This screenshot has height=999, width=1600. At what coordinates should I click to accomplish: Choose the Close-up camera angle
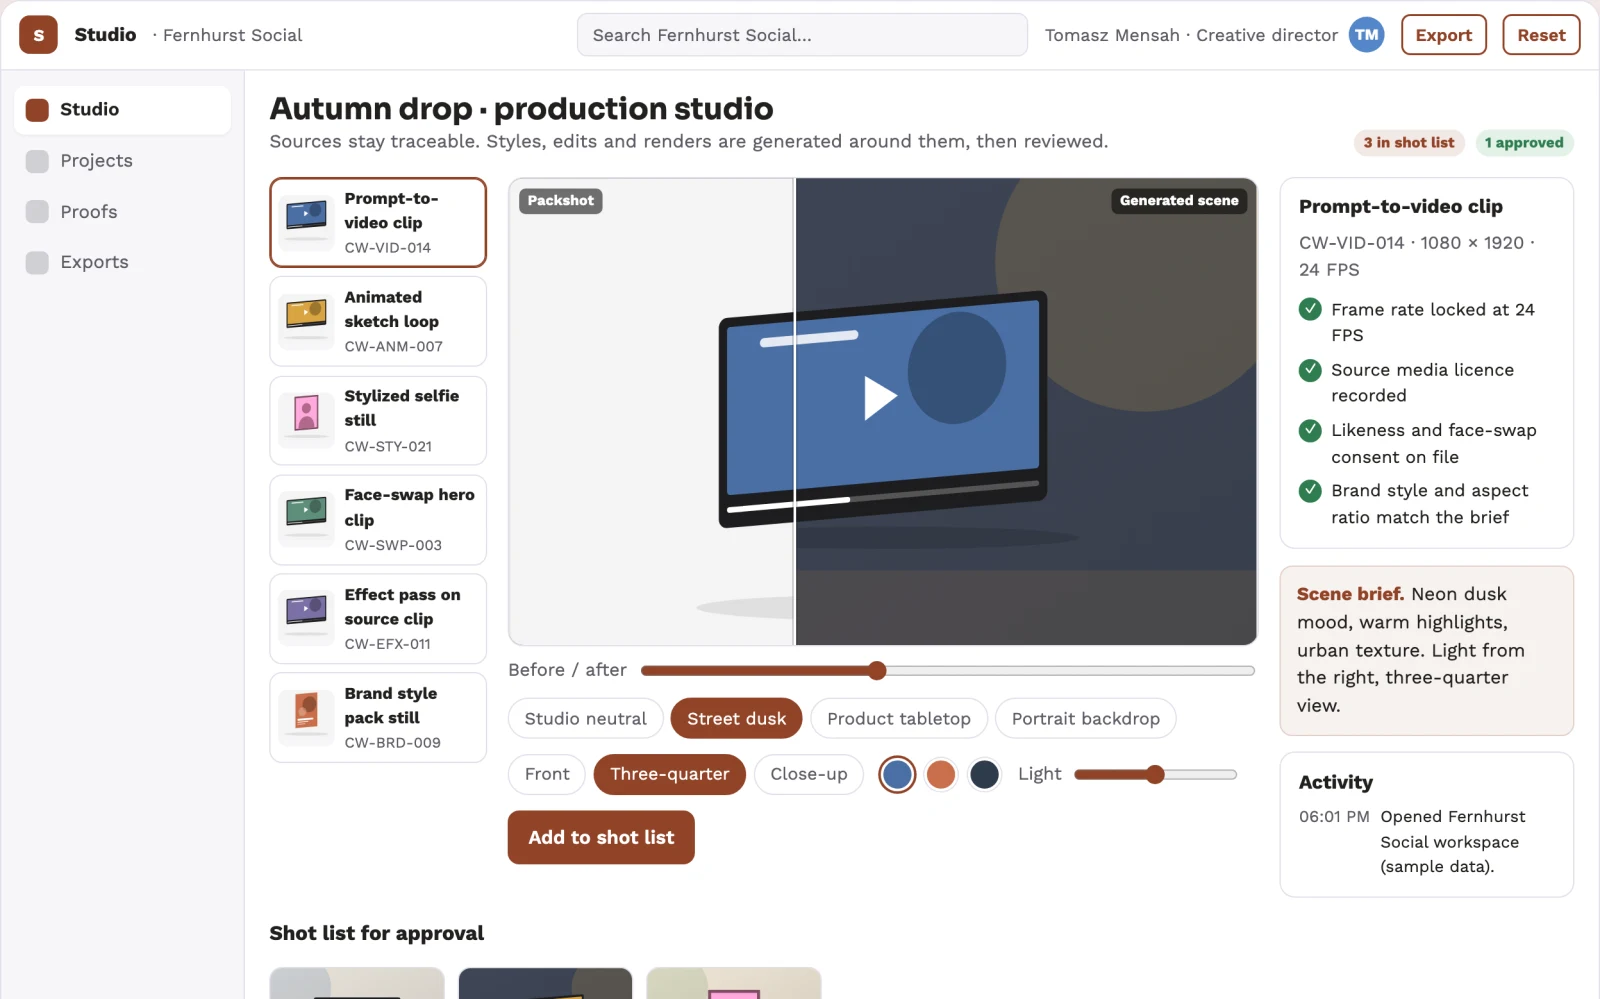[x=809, y=774]
